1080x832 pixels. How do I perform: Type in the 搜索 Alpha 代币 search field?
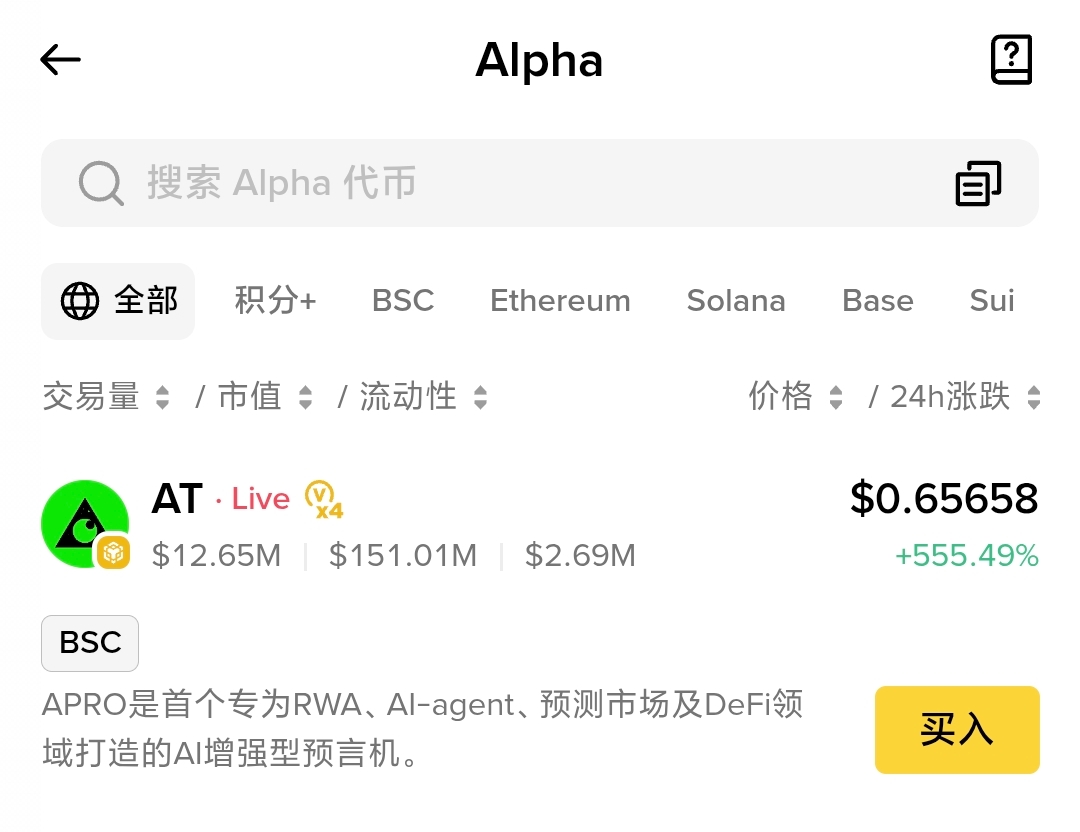(500, 184)
